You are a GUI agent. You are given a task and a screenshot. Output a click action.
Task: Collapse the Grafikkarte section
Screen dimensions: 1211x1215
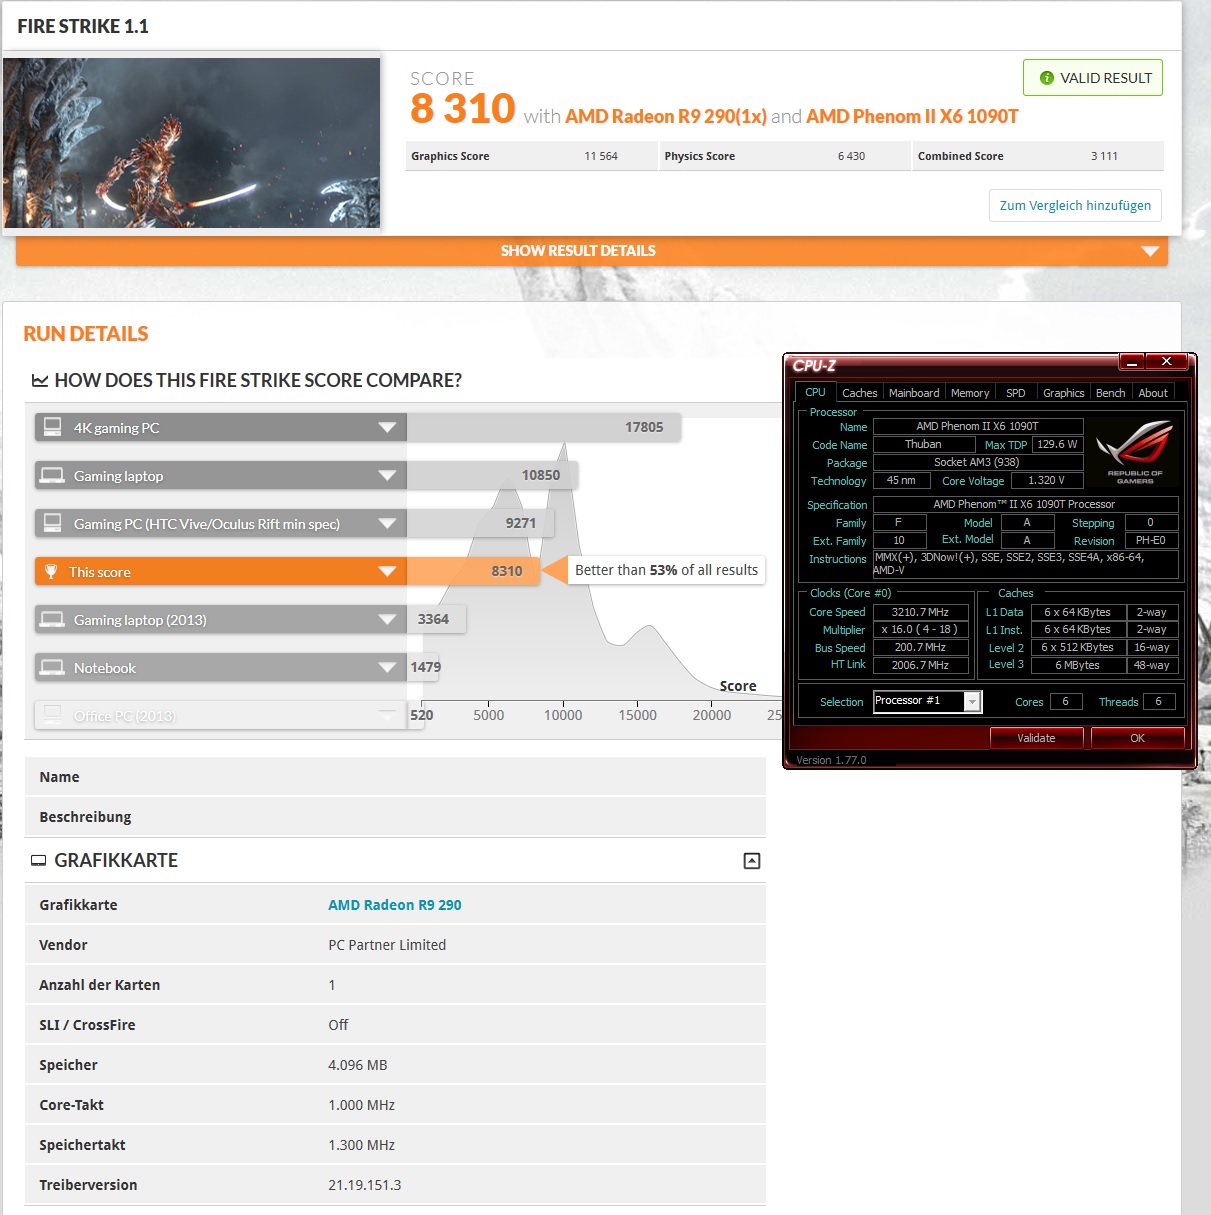[752, 861]
